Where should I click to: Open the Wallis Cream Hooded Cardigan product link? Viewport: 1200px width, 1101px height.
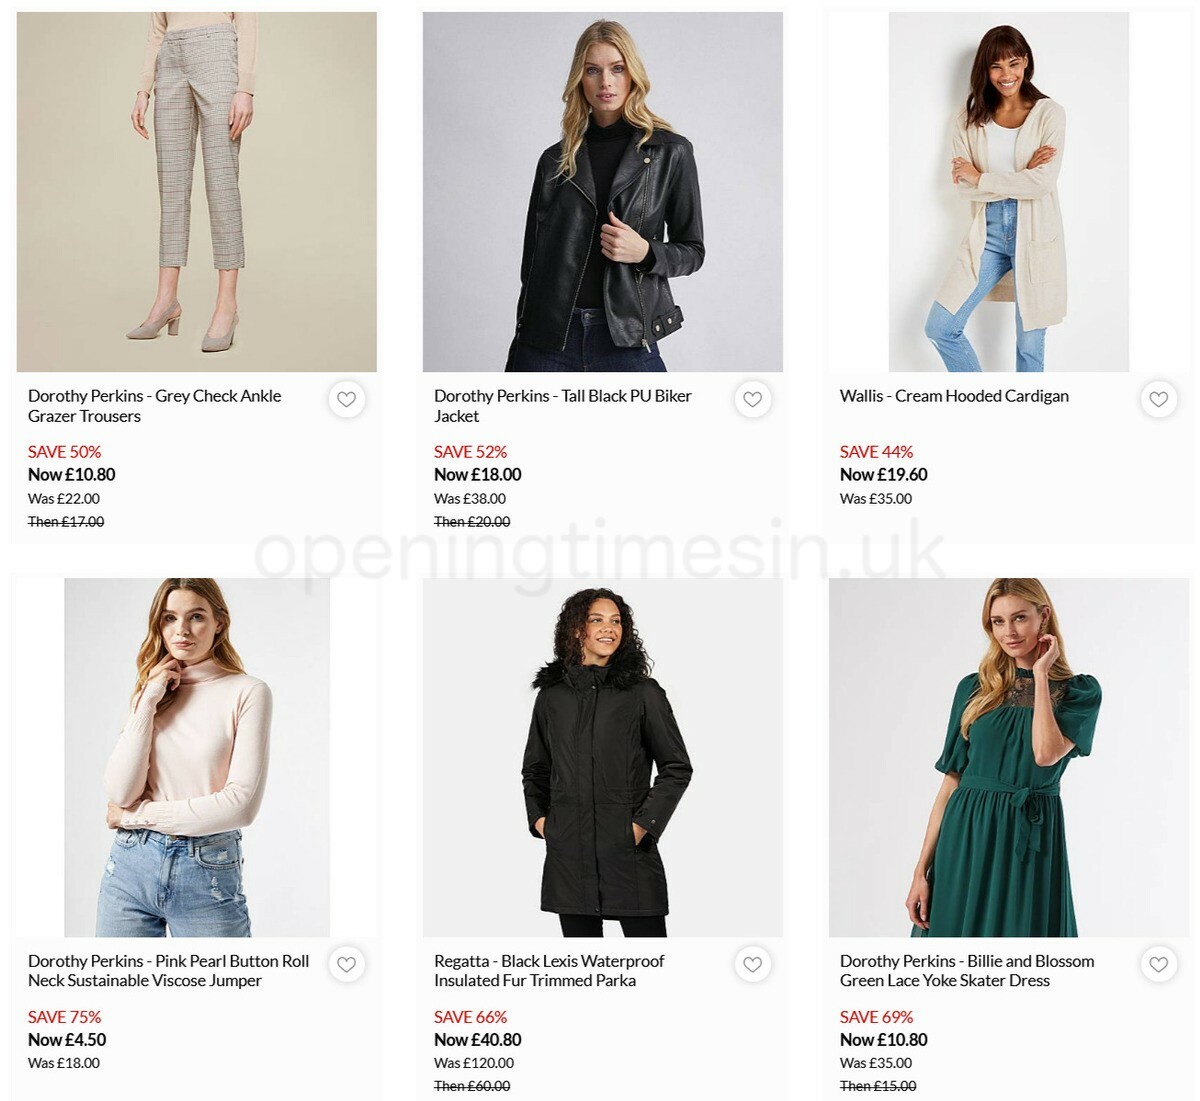pos(954,396)
